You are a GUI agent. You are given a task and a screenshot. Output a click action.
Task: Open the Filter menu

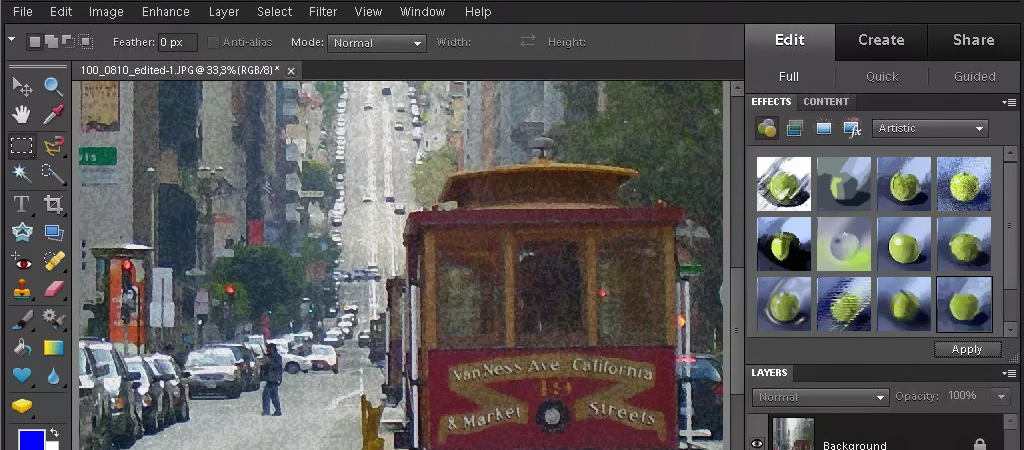[323, 12]
